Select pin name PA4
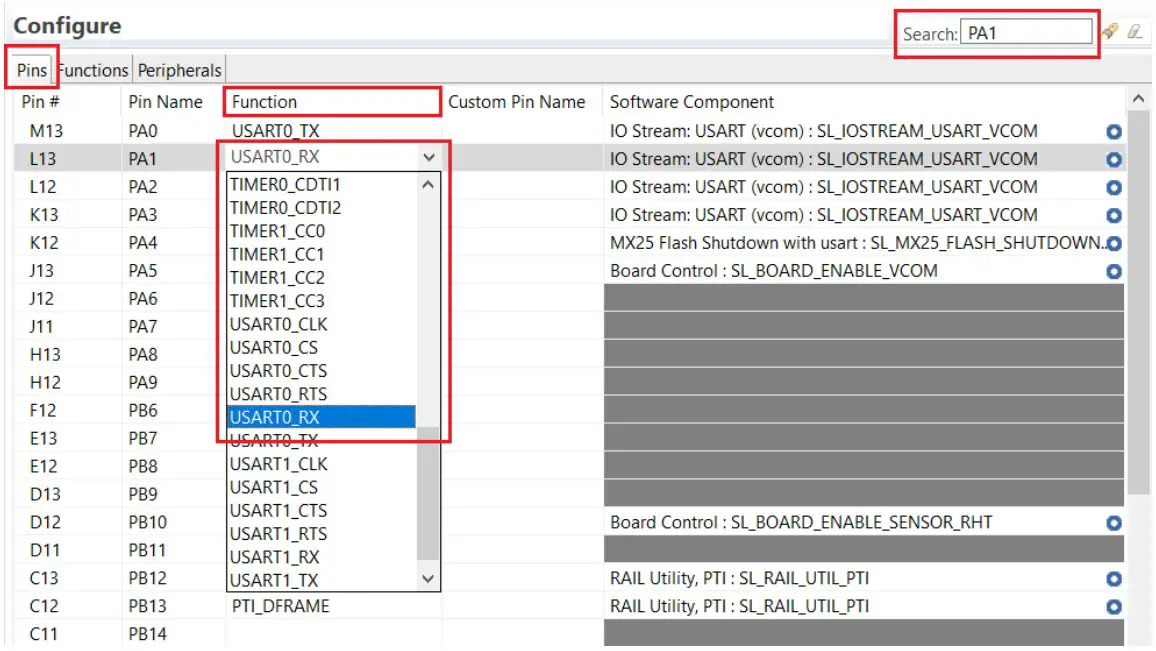 tap(143, 243)
